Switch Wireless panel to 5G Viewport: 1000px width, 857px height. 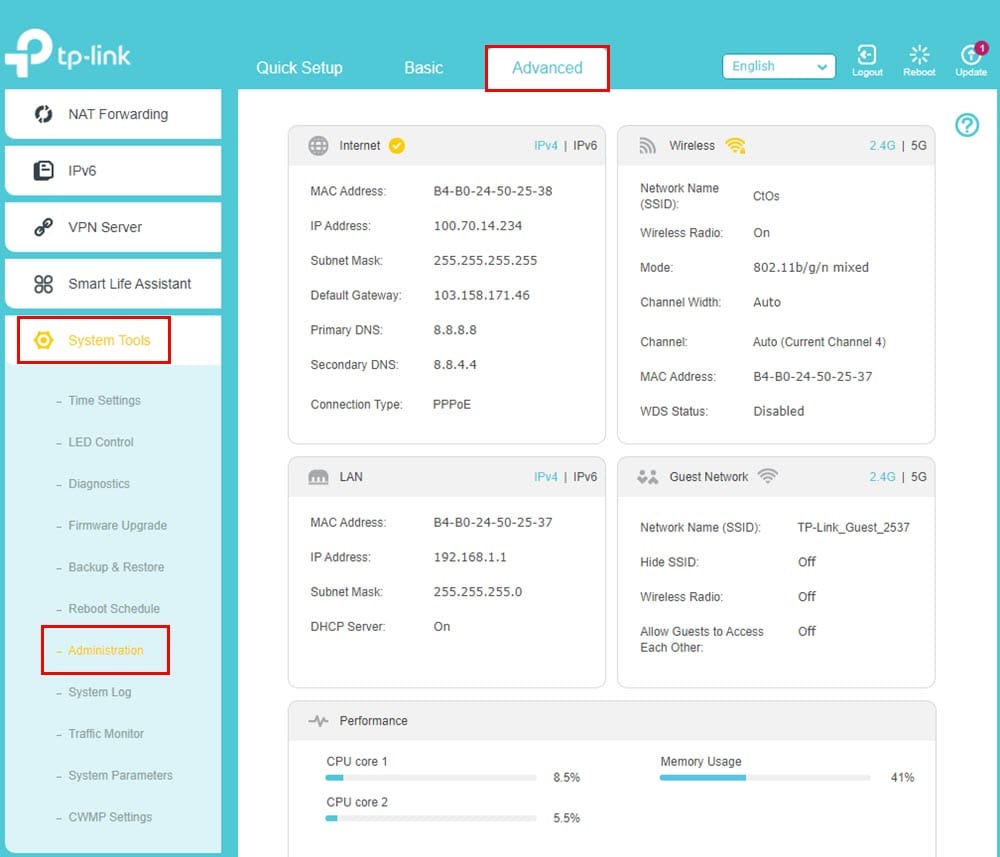point(918,145)
